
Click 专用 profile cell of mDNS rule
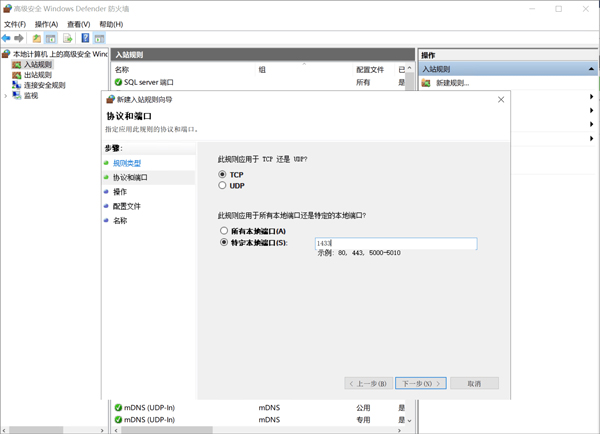[x=363, y=420]
